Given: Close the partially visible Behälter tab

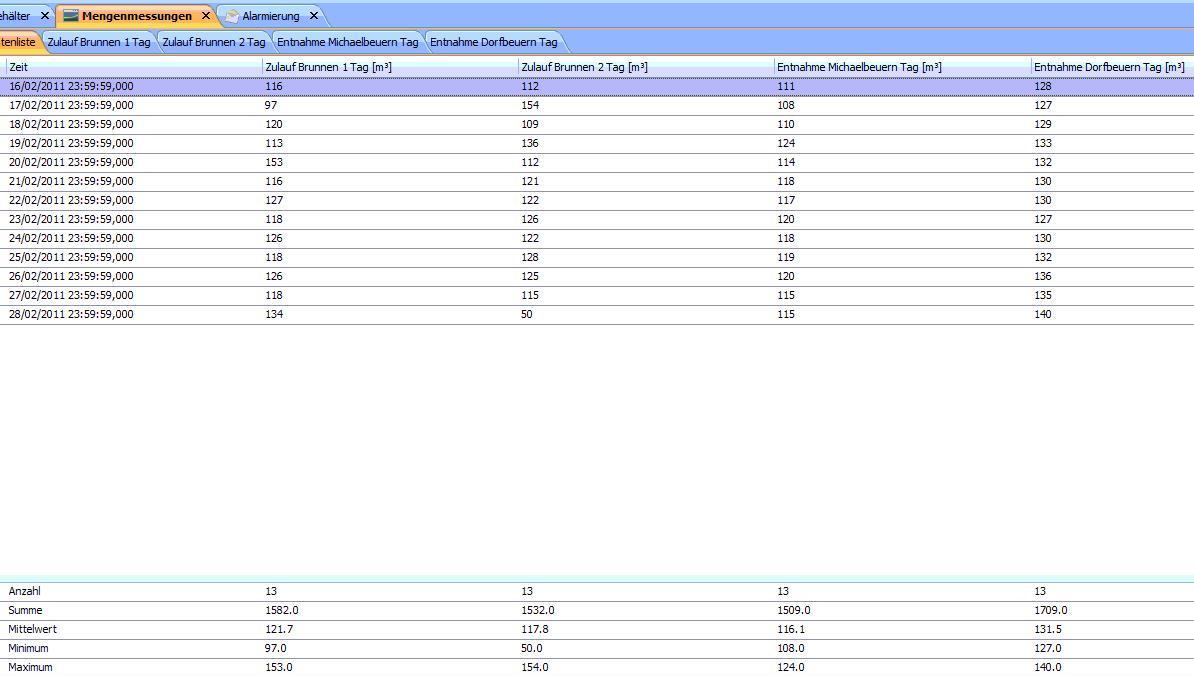Looking at the screenshot, I should coord(45,16).
